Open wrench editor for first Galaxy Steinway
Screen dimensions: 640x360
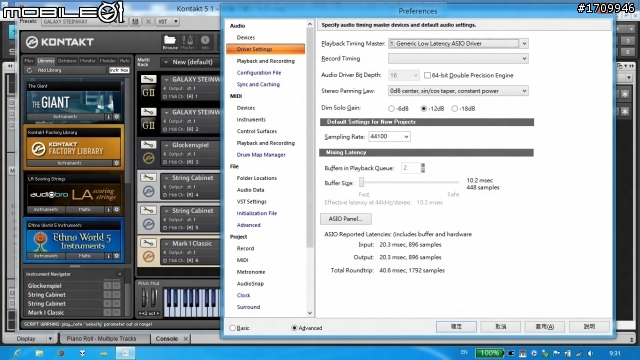click(148, 79)
